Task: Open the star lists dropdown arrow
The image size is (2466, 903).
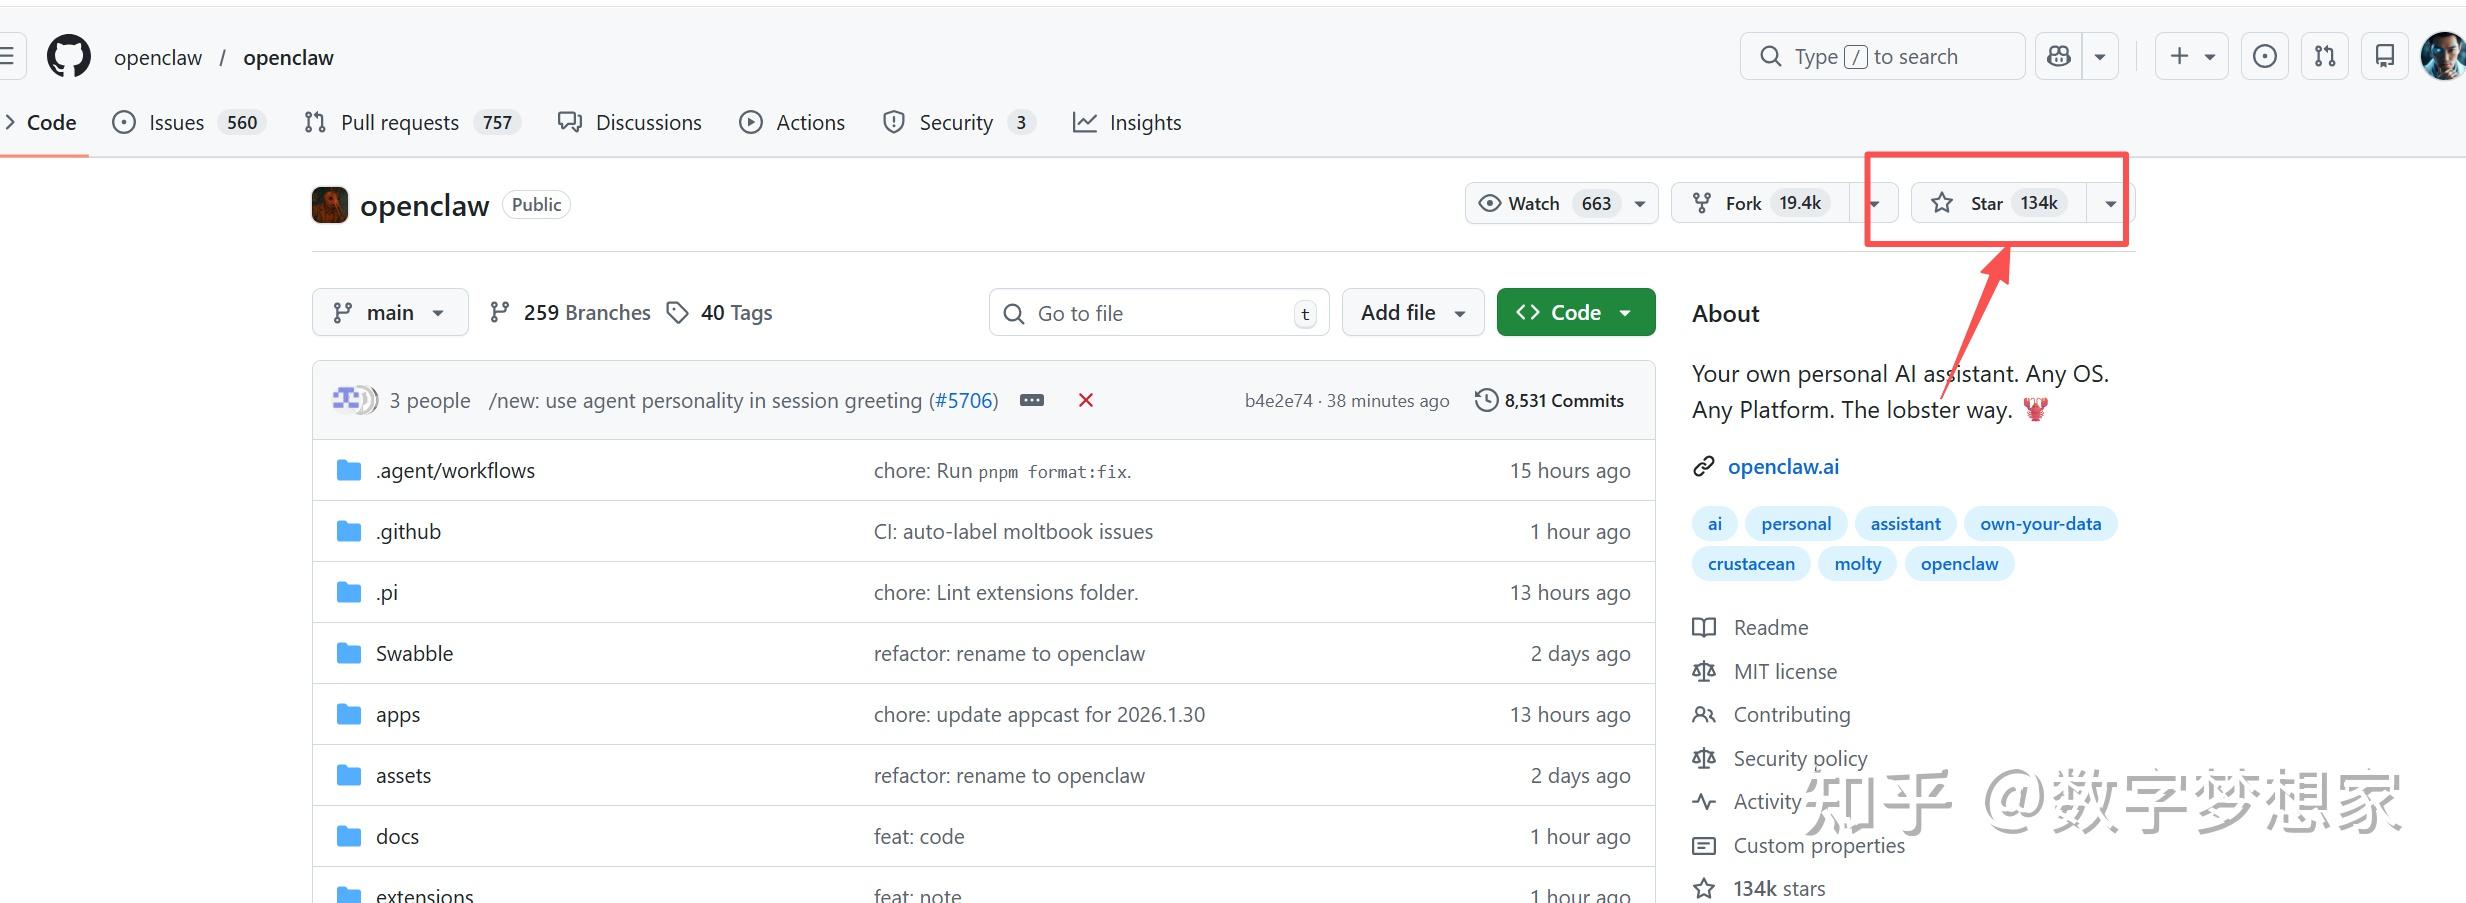Action: 2110,203
